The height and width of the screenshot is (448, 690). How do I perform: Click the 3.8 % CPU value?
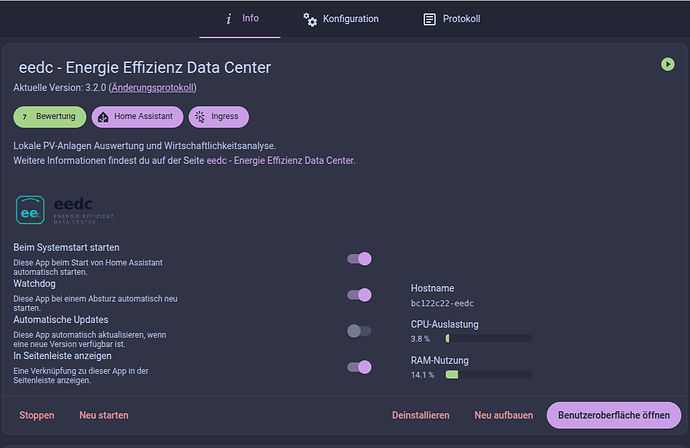point(420,339)
